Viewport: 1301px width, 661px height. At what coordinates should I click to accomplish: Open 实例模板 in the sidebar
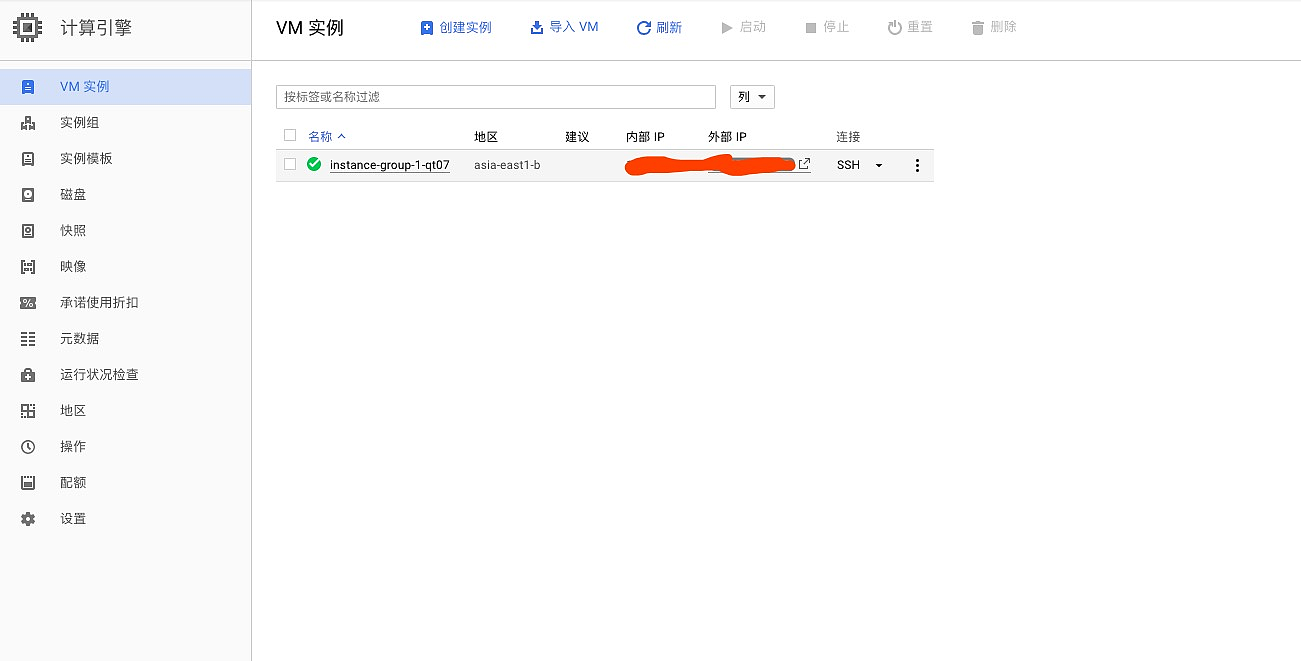[x=86, y=159]
